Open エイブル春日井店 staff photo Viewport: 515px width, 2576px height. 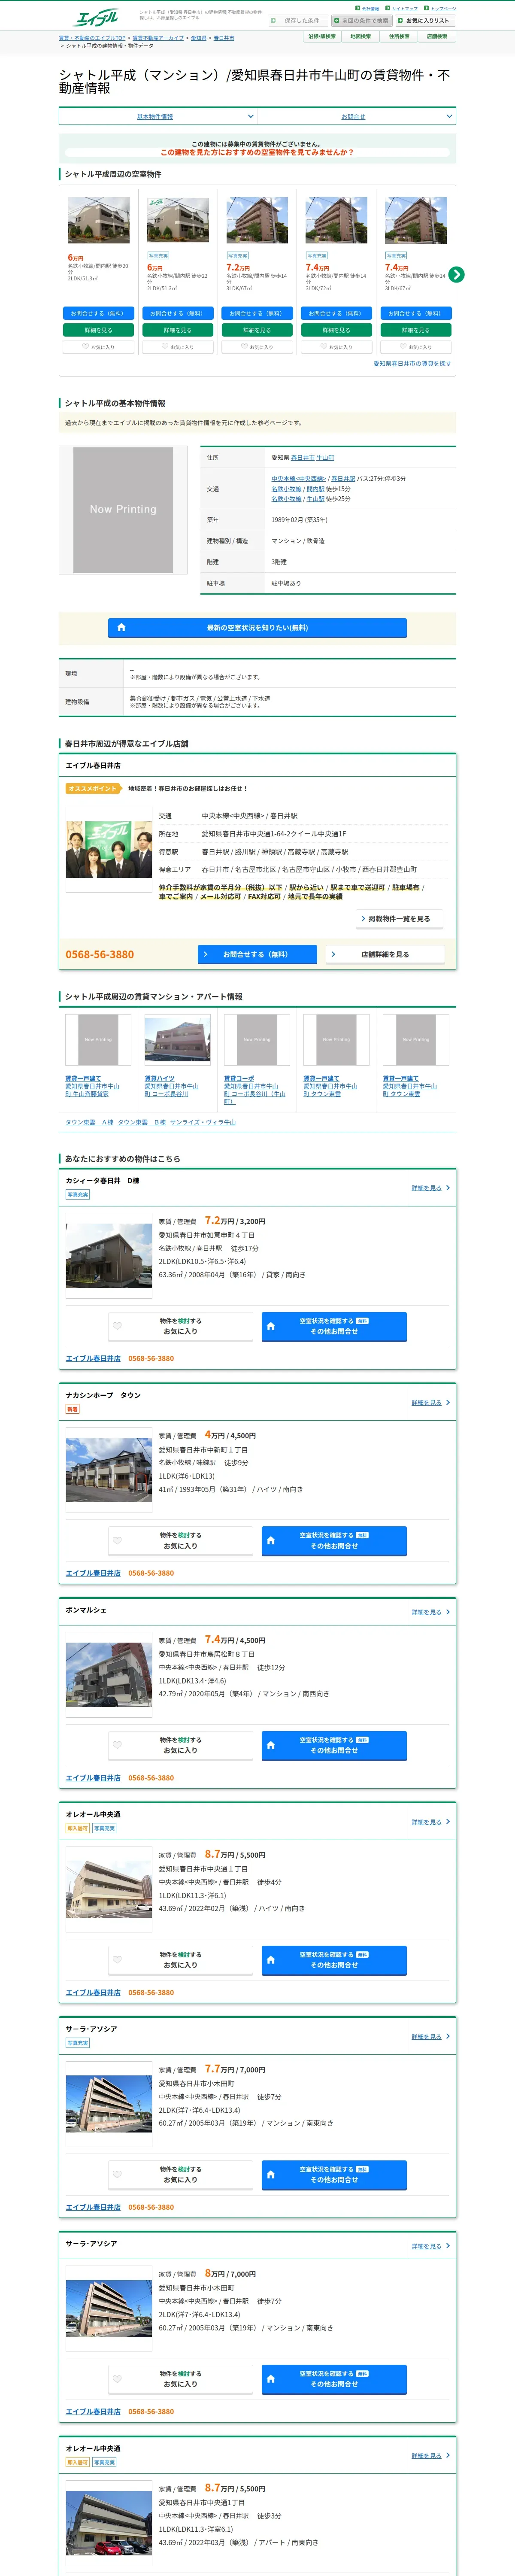tap(109, 850)
